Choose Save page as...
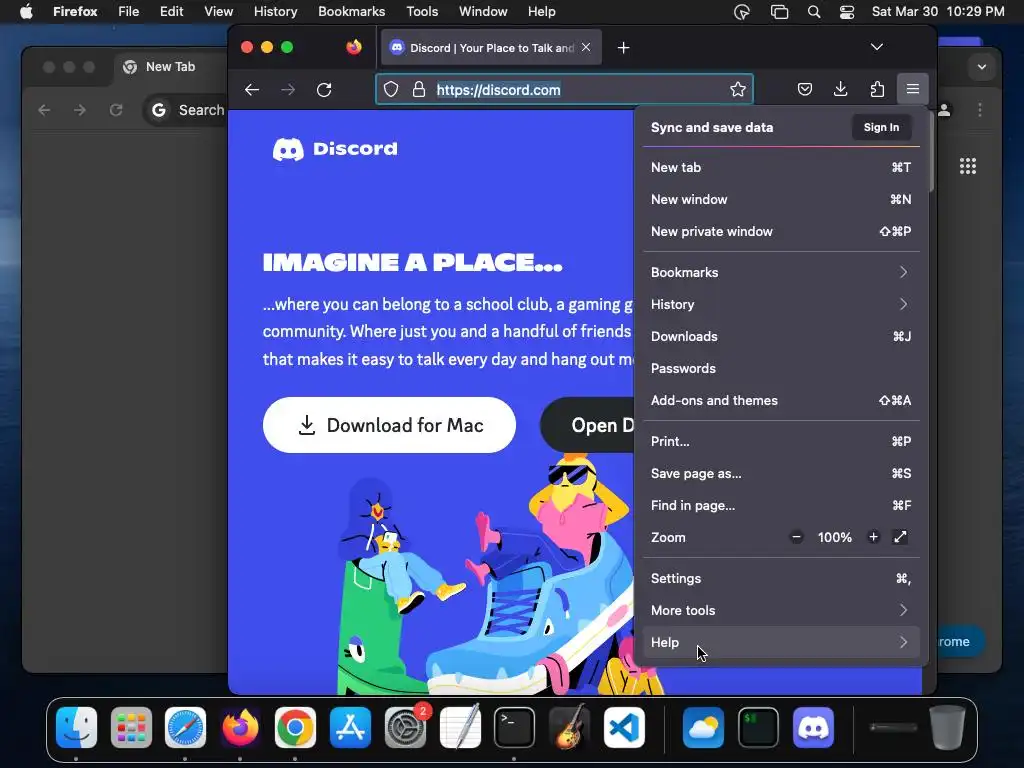 [x=781, y=473]
